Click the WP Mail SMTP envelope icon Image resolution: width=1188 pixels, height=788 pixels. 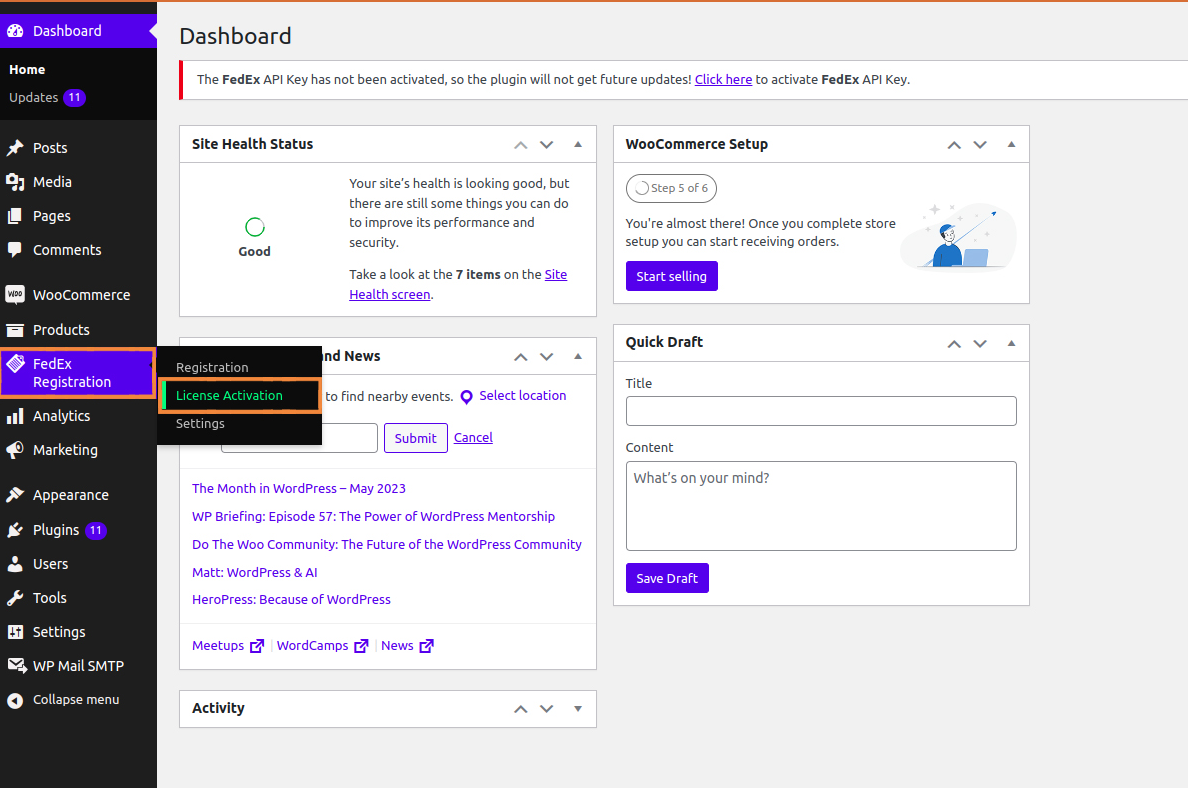coord(17,665)
